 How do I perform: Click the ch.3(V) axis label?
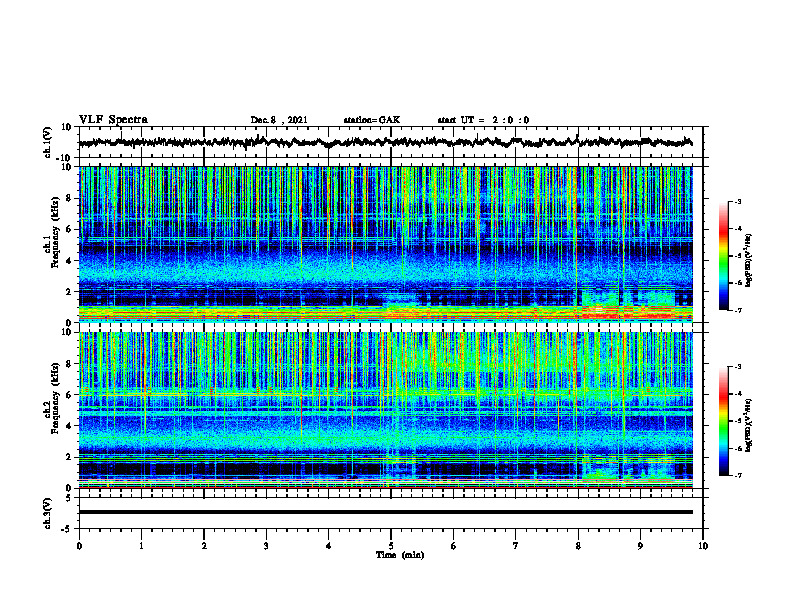pos(48,513)
